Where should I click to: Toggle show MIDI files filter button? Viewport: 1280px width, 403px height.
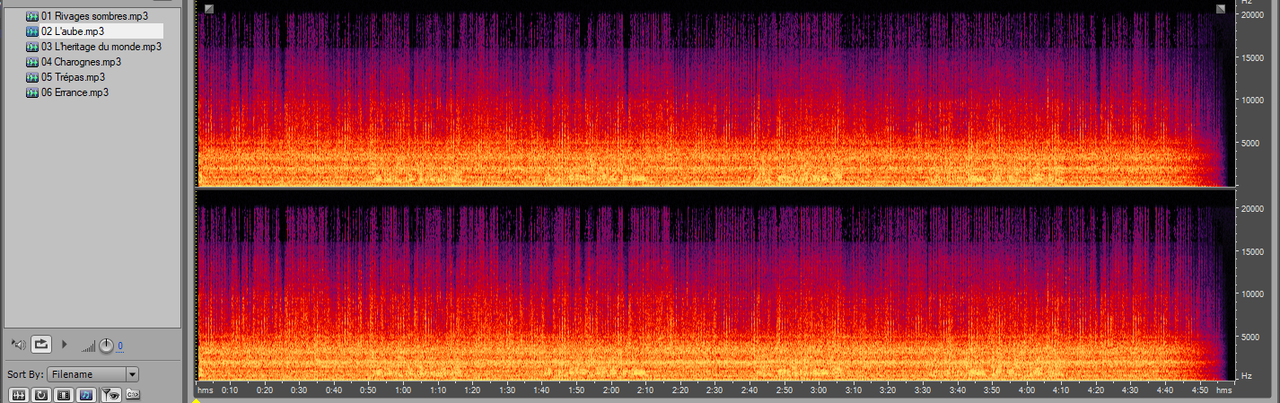tap(86, 395)
